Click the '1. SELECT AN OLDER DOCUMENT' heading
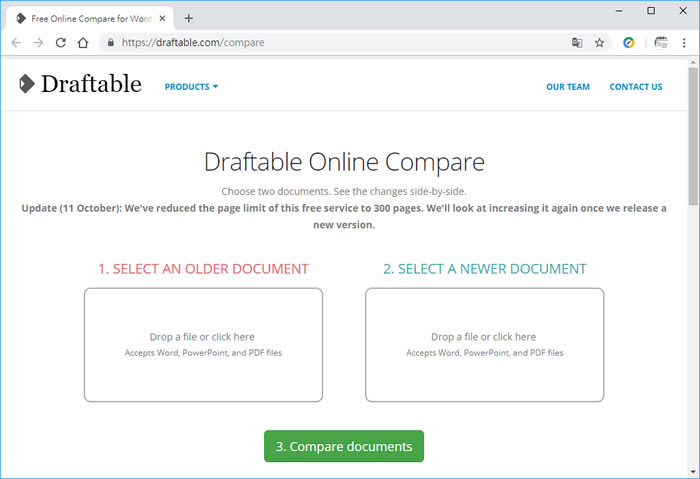The image size is (700, 479). click(x=203, y=269)
